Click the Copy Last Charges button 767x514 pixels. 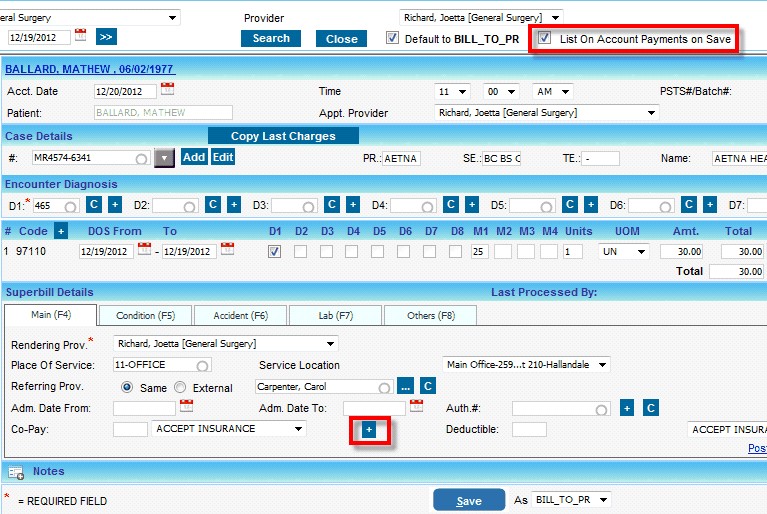point(282,136)
